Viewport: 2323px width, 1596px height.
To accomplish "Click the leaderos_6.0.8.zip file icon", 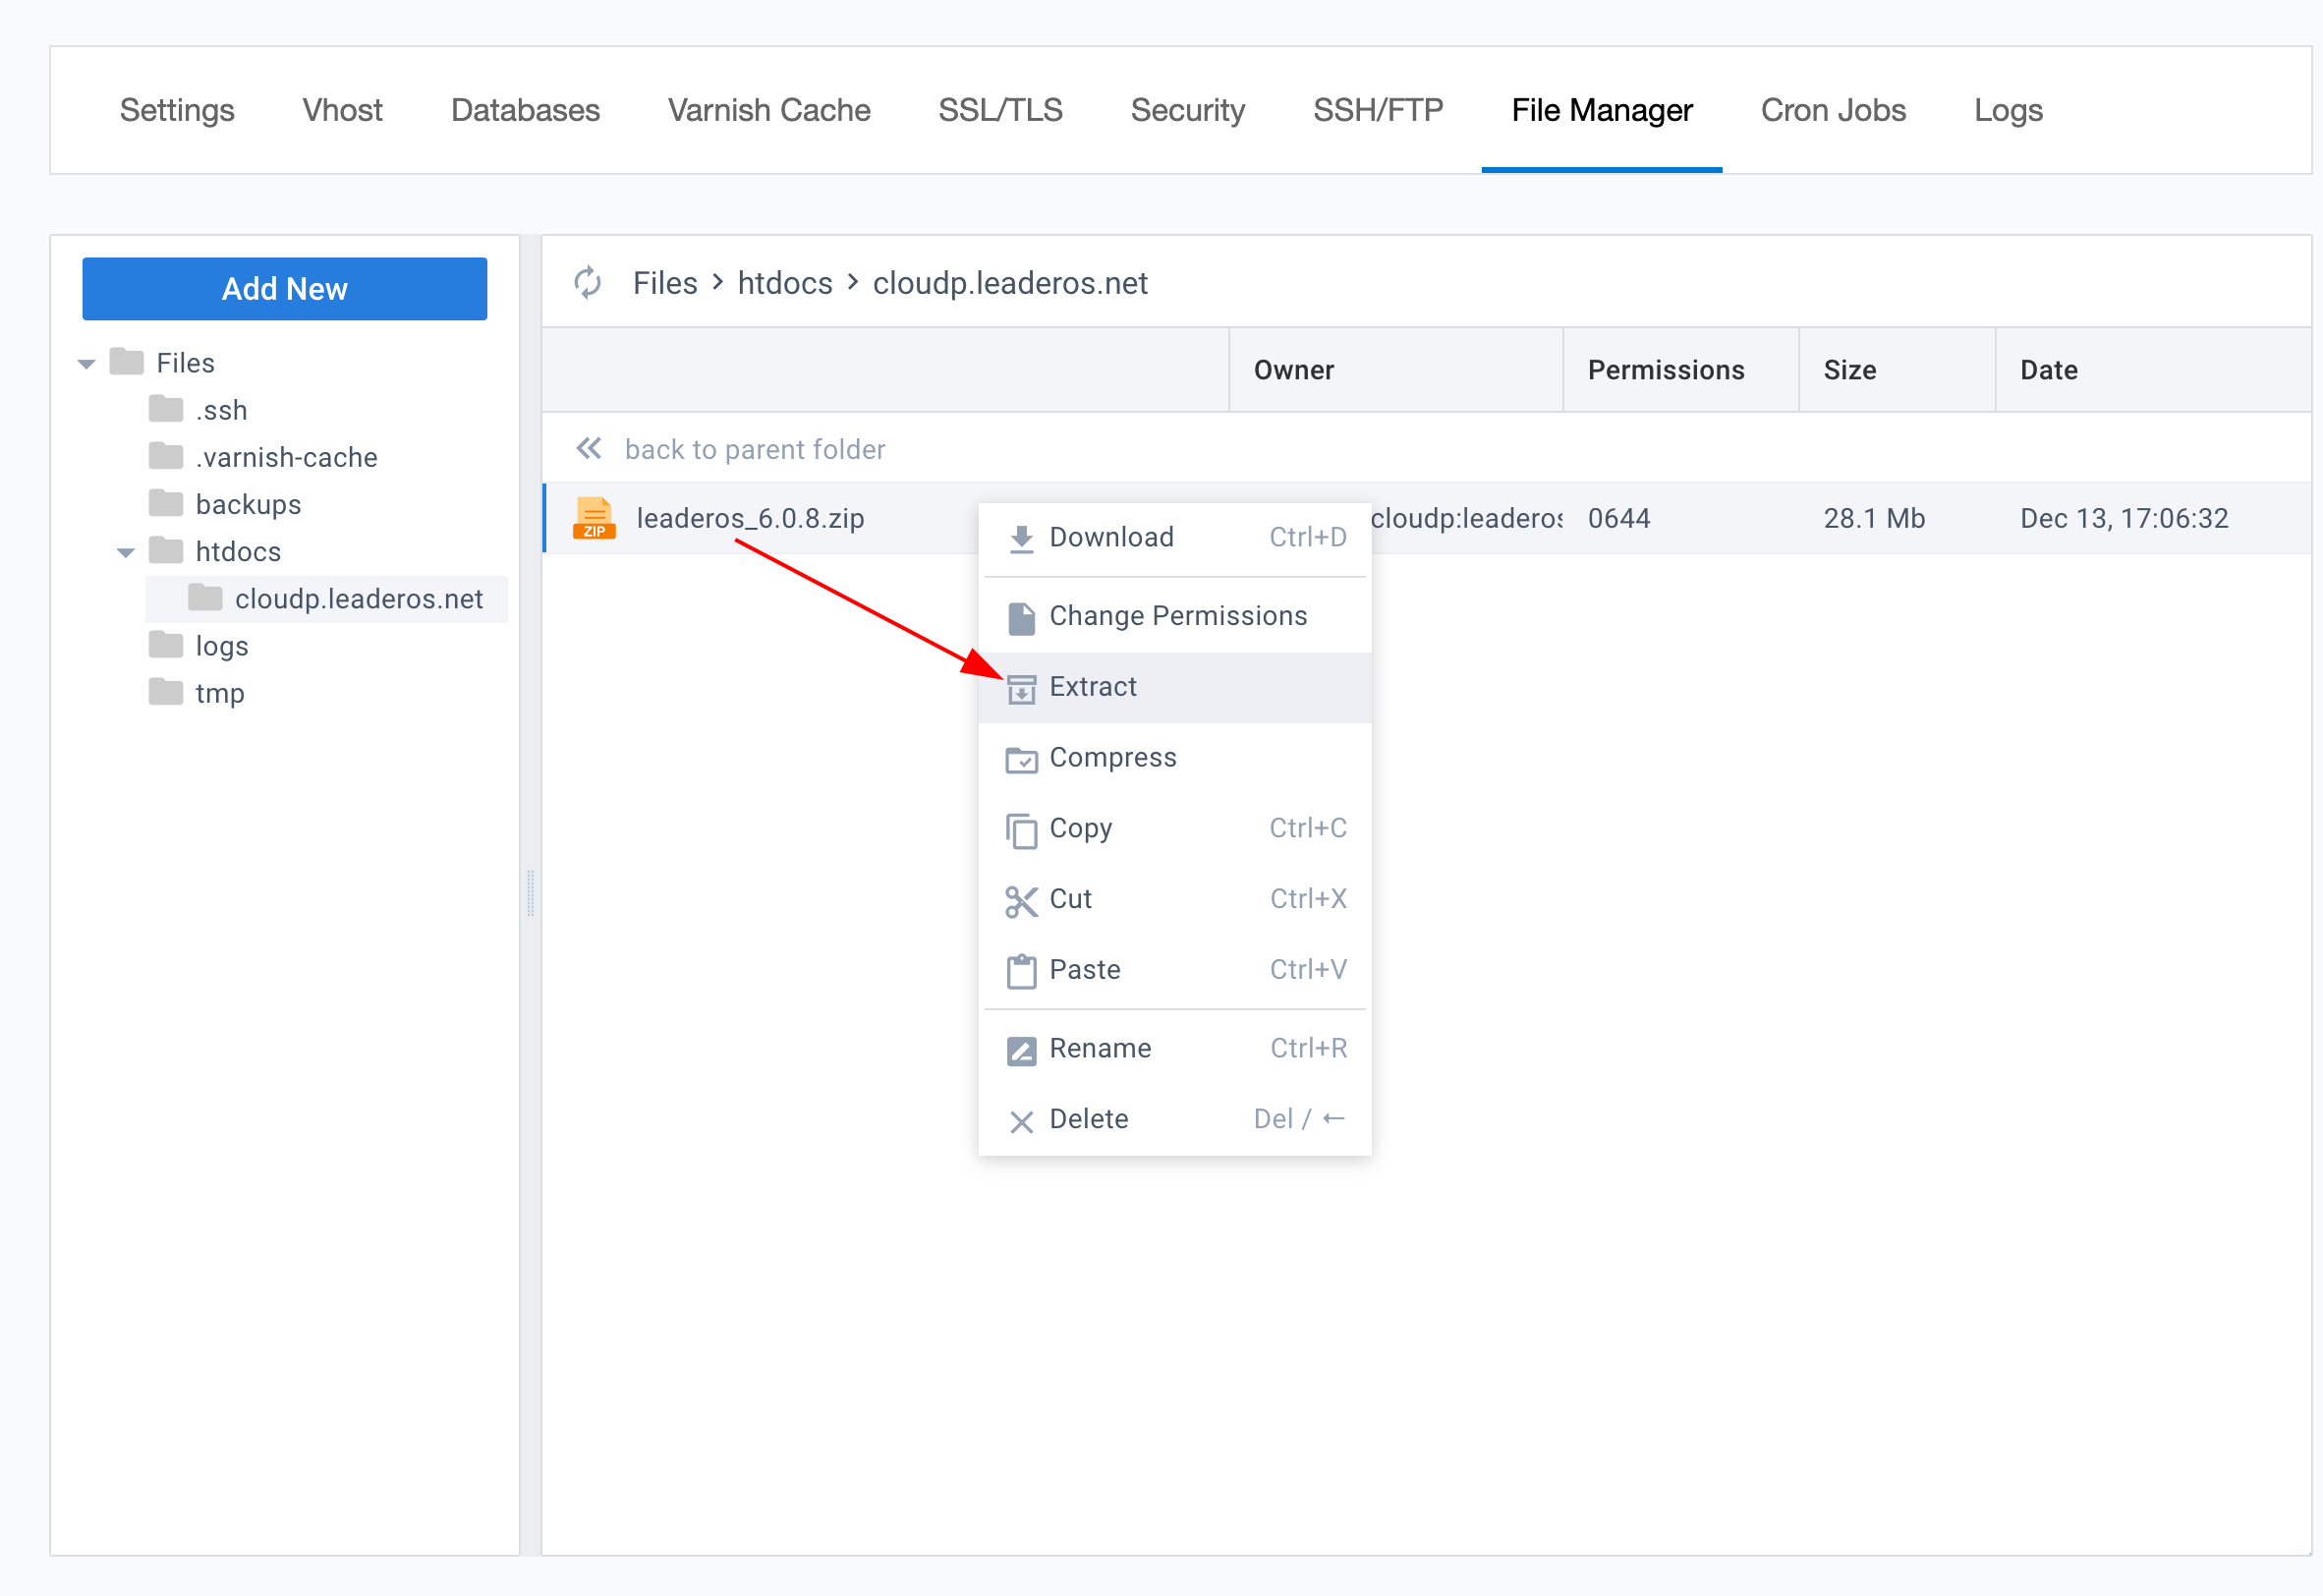I will (594, 518).
